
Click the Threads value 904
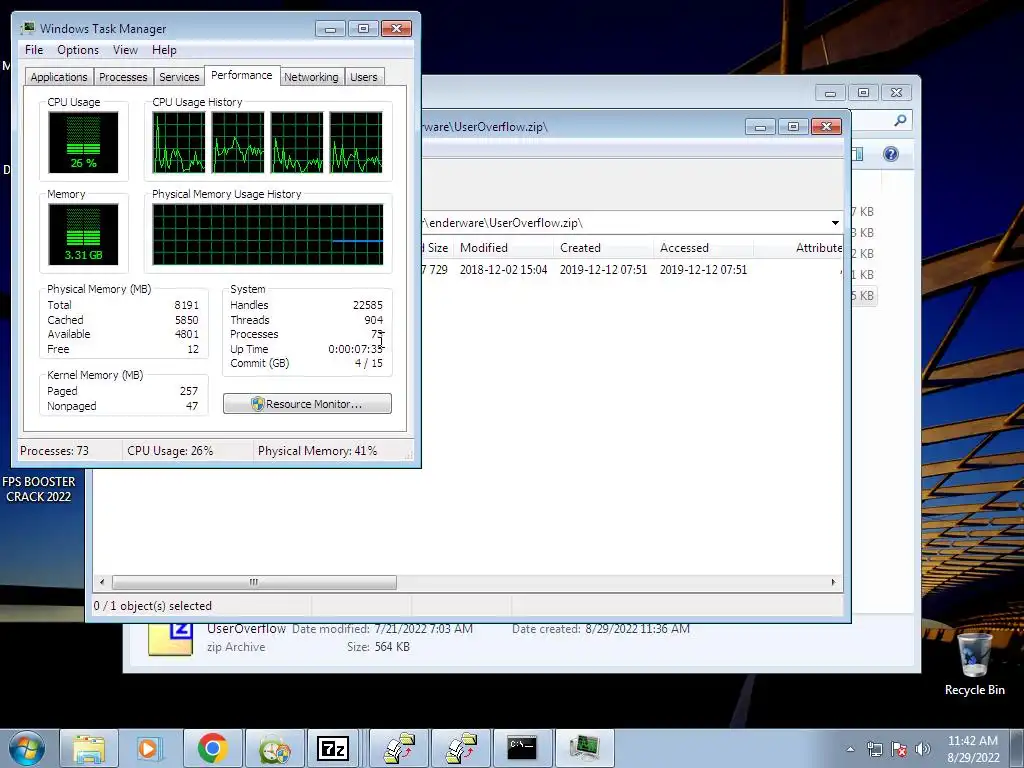pyautogui.click(x=374, y=320)
